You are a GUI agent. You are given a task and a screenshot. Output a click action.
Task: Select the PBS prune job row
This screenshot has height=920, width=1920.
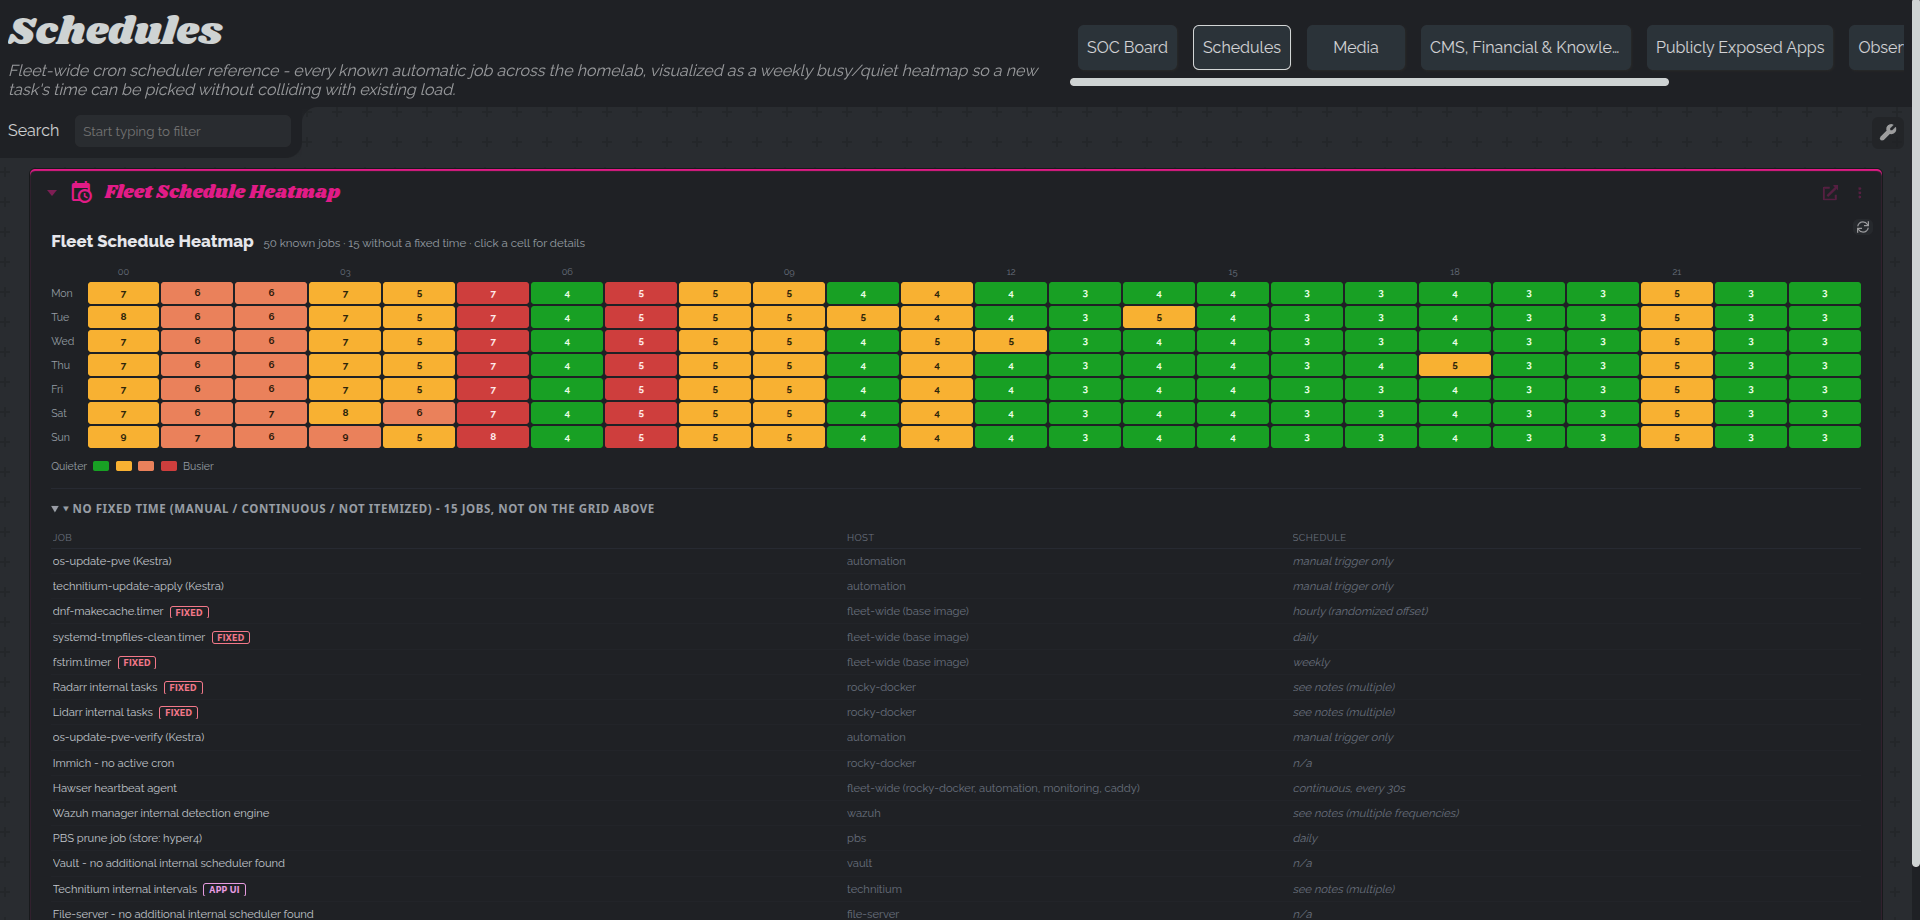click(x=956, y=838)
